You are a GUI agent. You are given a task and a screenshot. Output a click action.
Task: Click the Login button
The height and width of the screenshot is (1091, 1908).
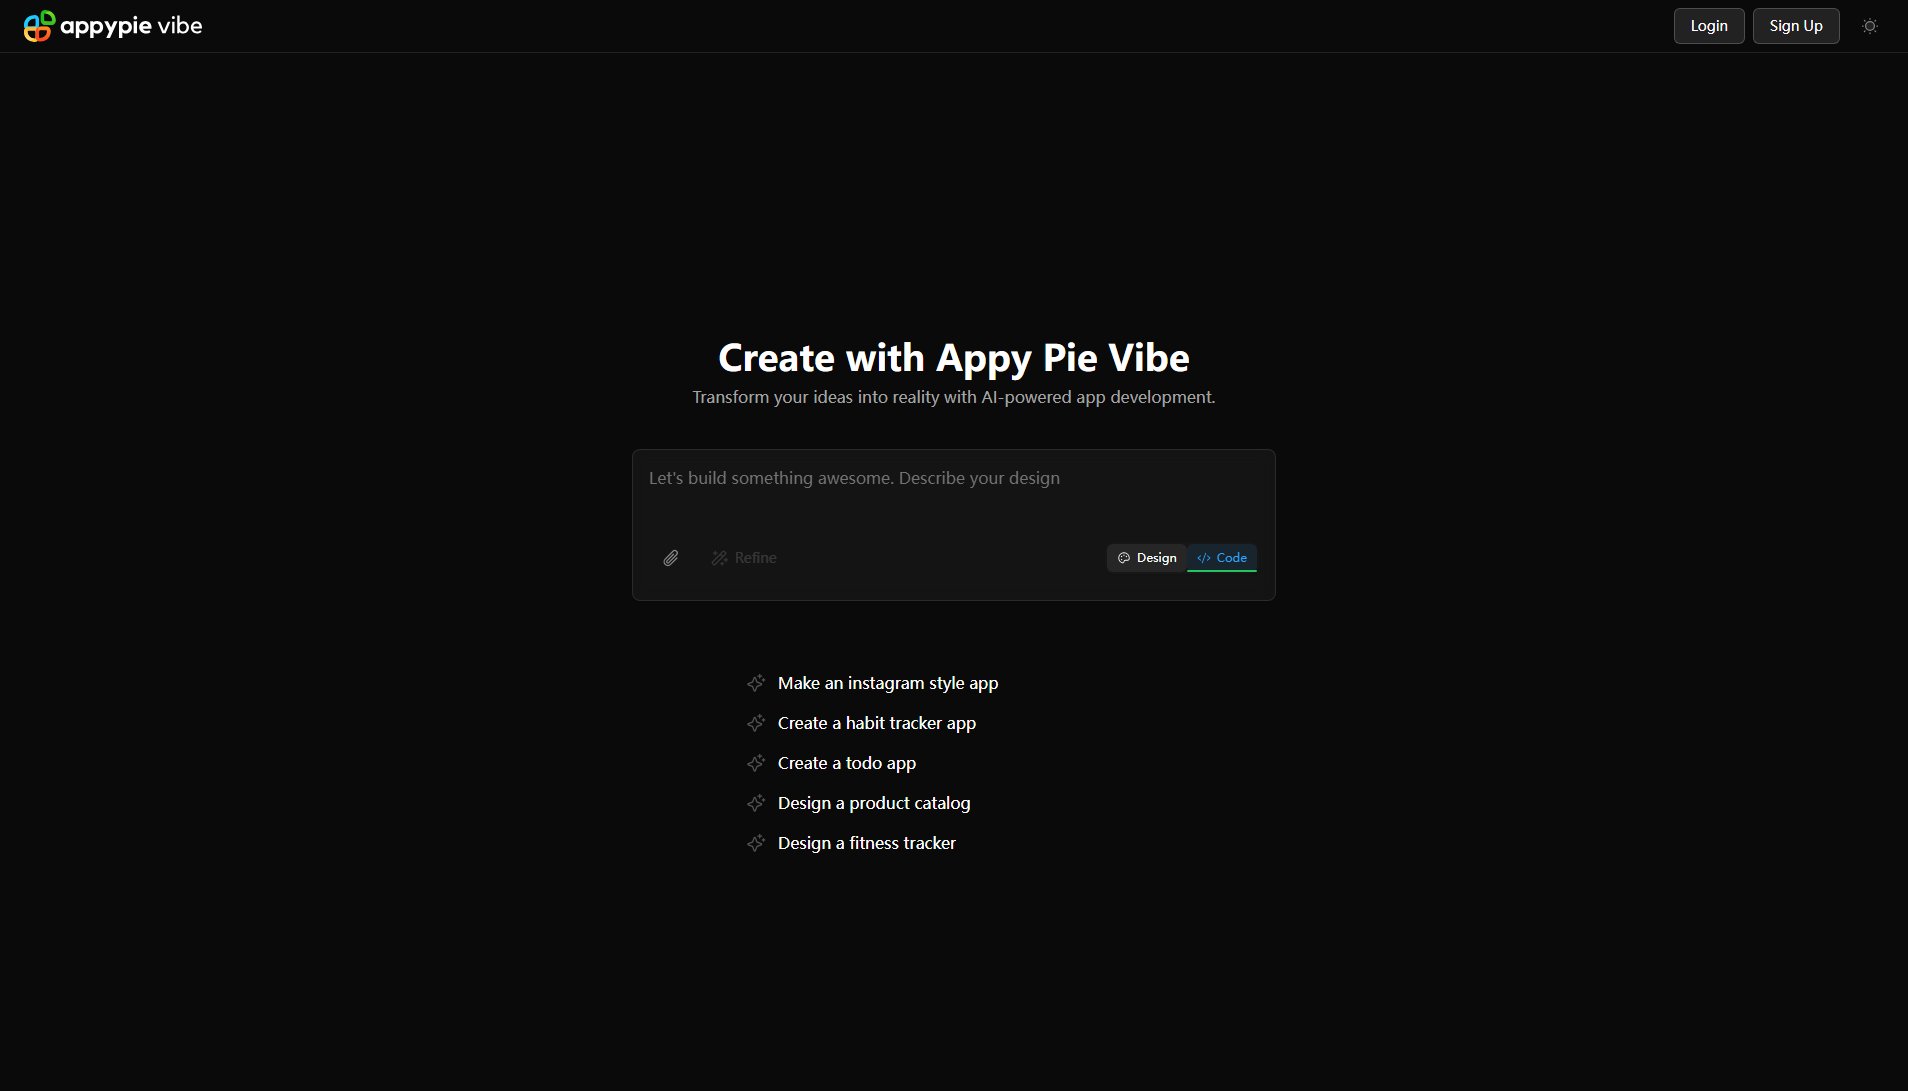[1708, 26]
